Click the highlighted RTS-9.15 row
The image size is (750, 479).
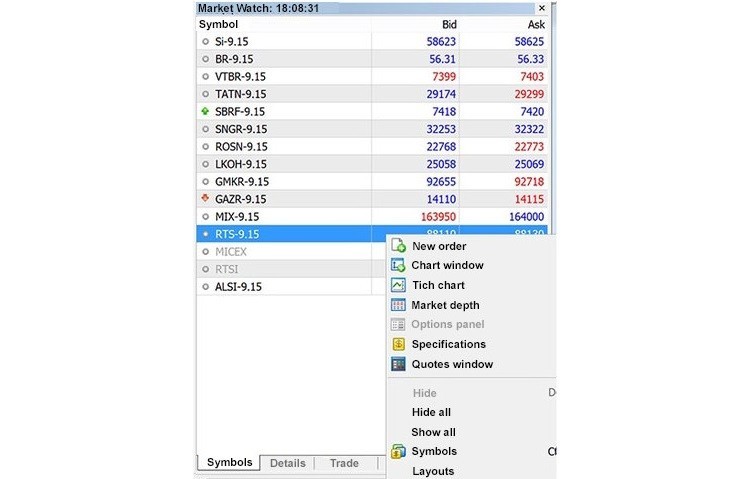(372, 234)
